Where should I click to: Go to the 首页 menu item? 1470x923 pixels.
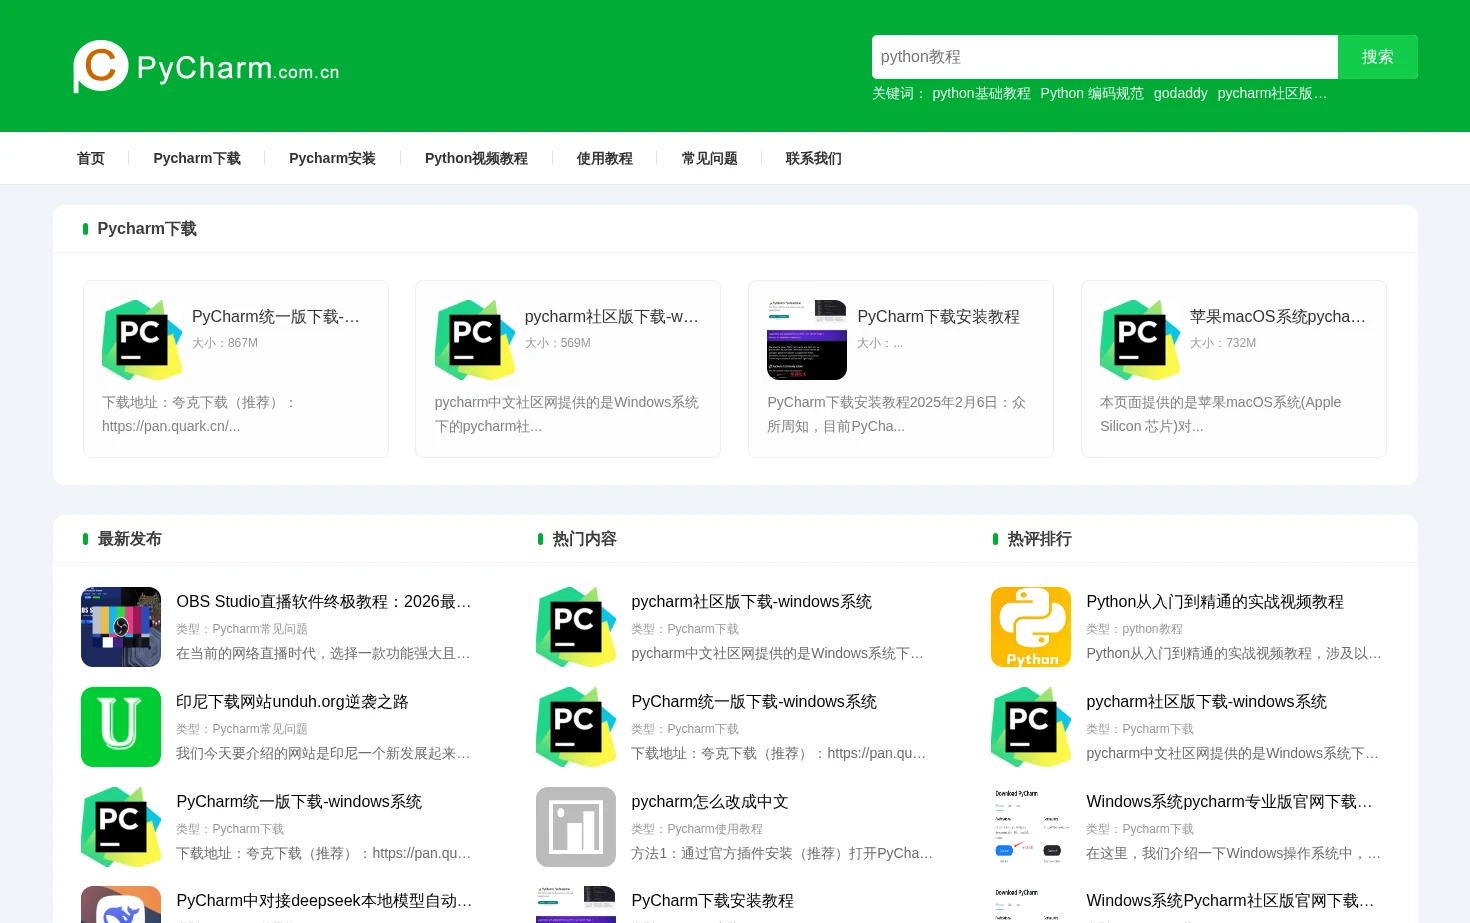tap(91, 158)
